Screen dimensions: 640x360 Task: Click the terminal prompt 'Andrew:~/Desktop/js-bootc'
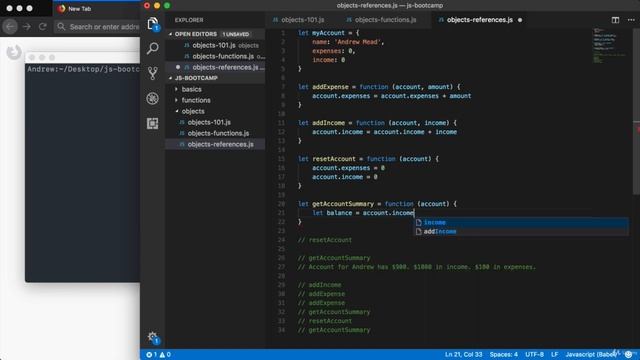click(x=83, y=69)
